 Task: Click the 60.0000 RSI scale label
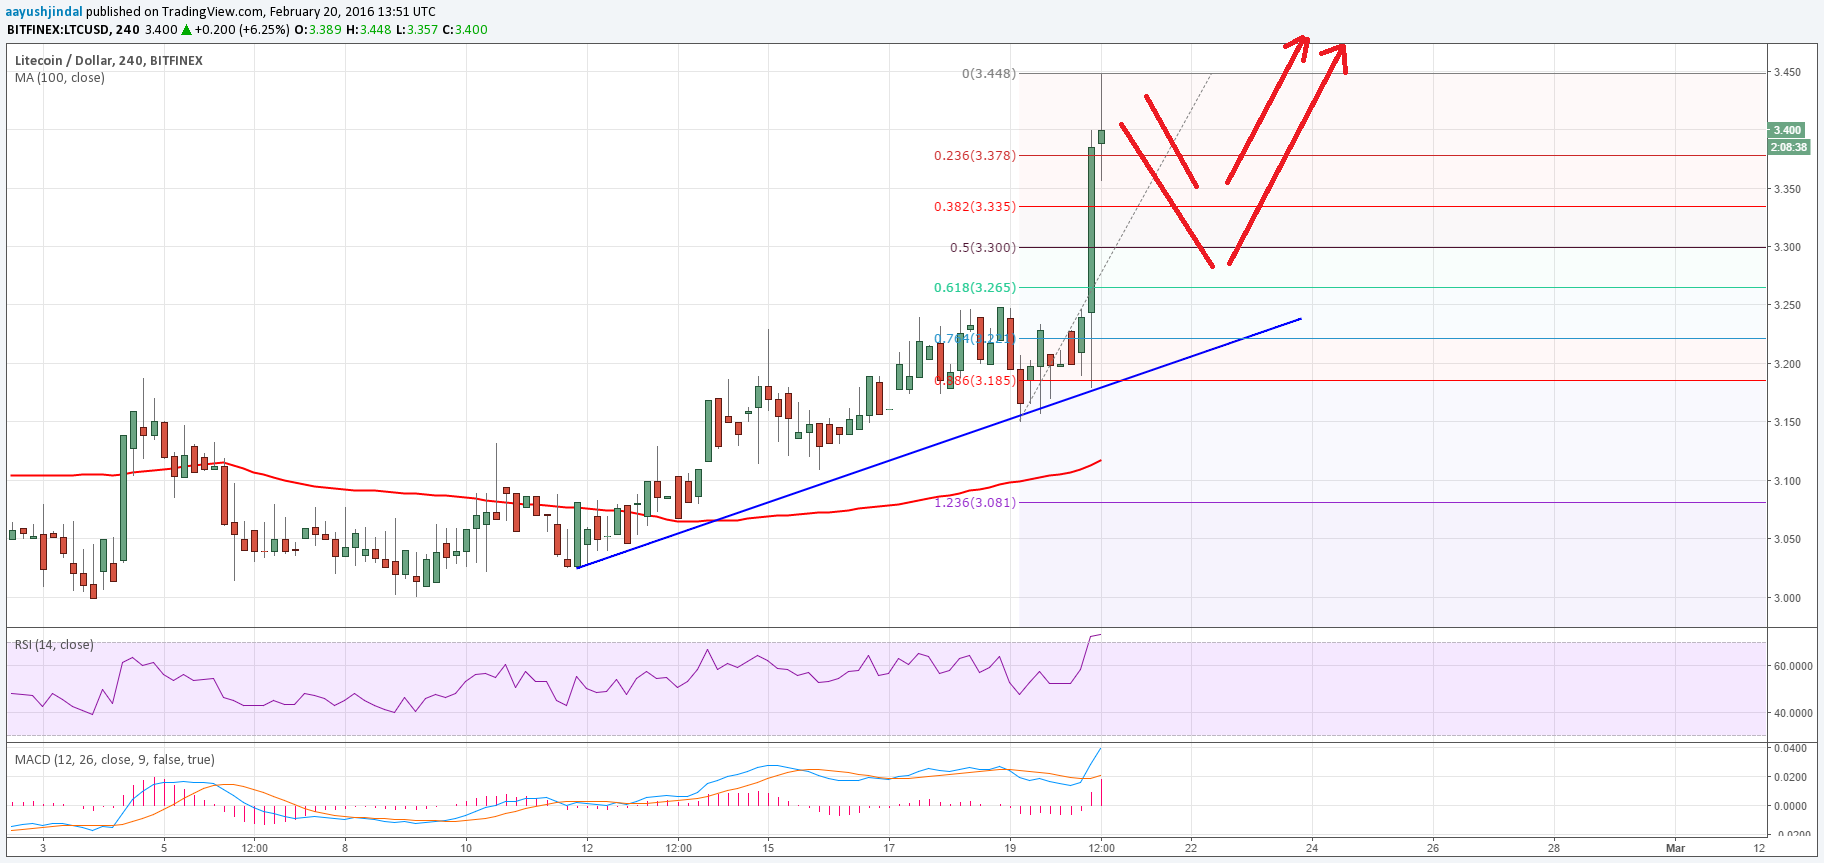[x=1791, y=666]
